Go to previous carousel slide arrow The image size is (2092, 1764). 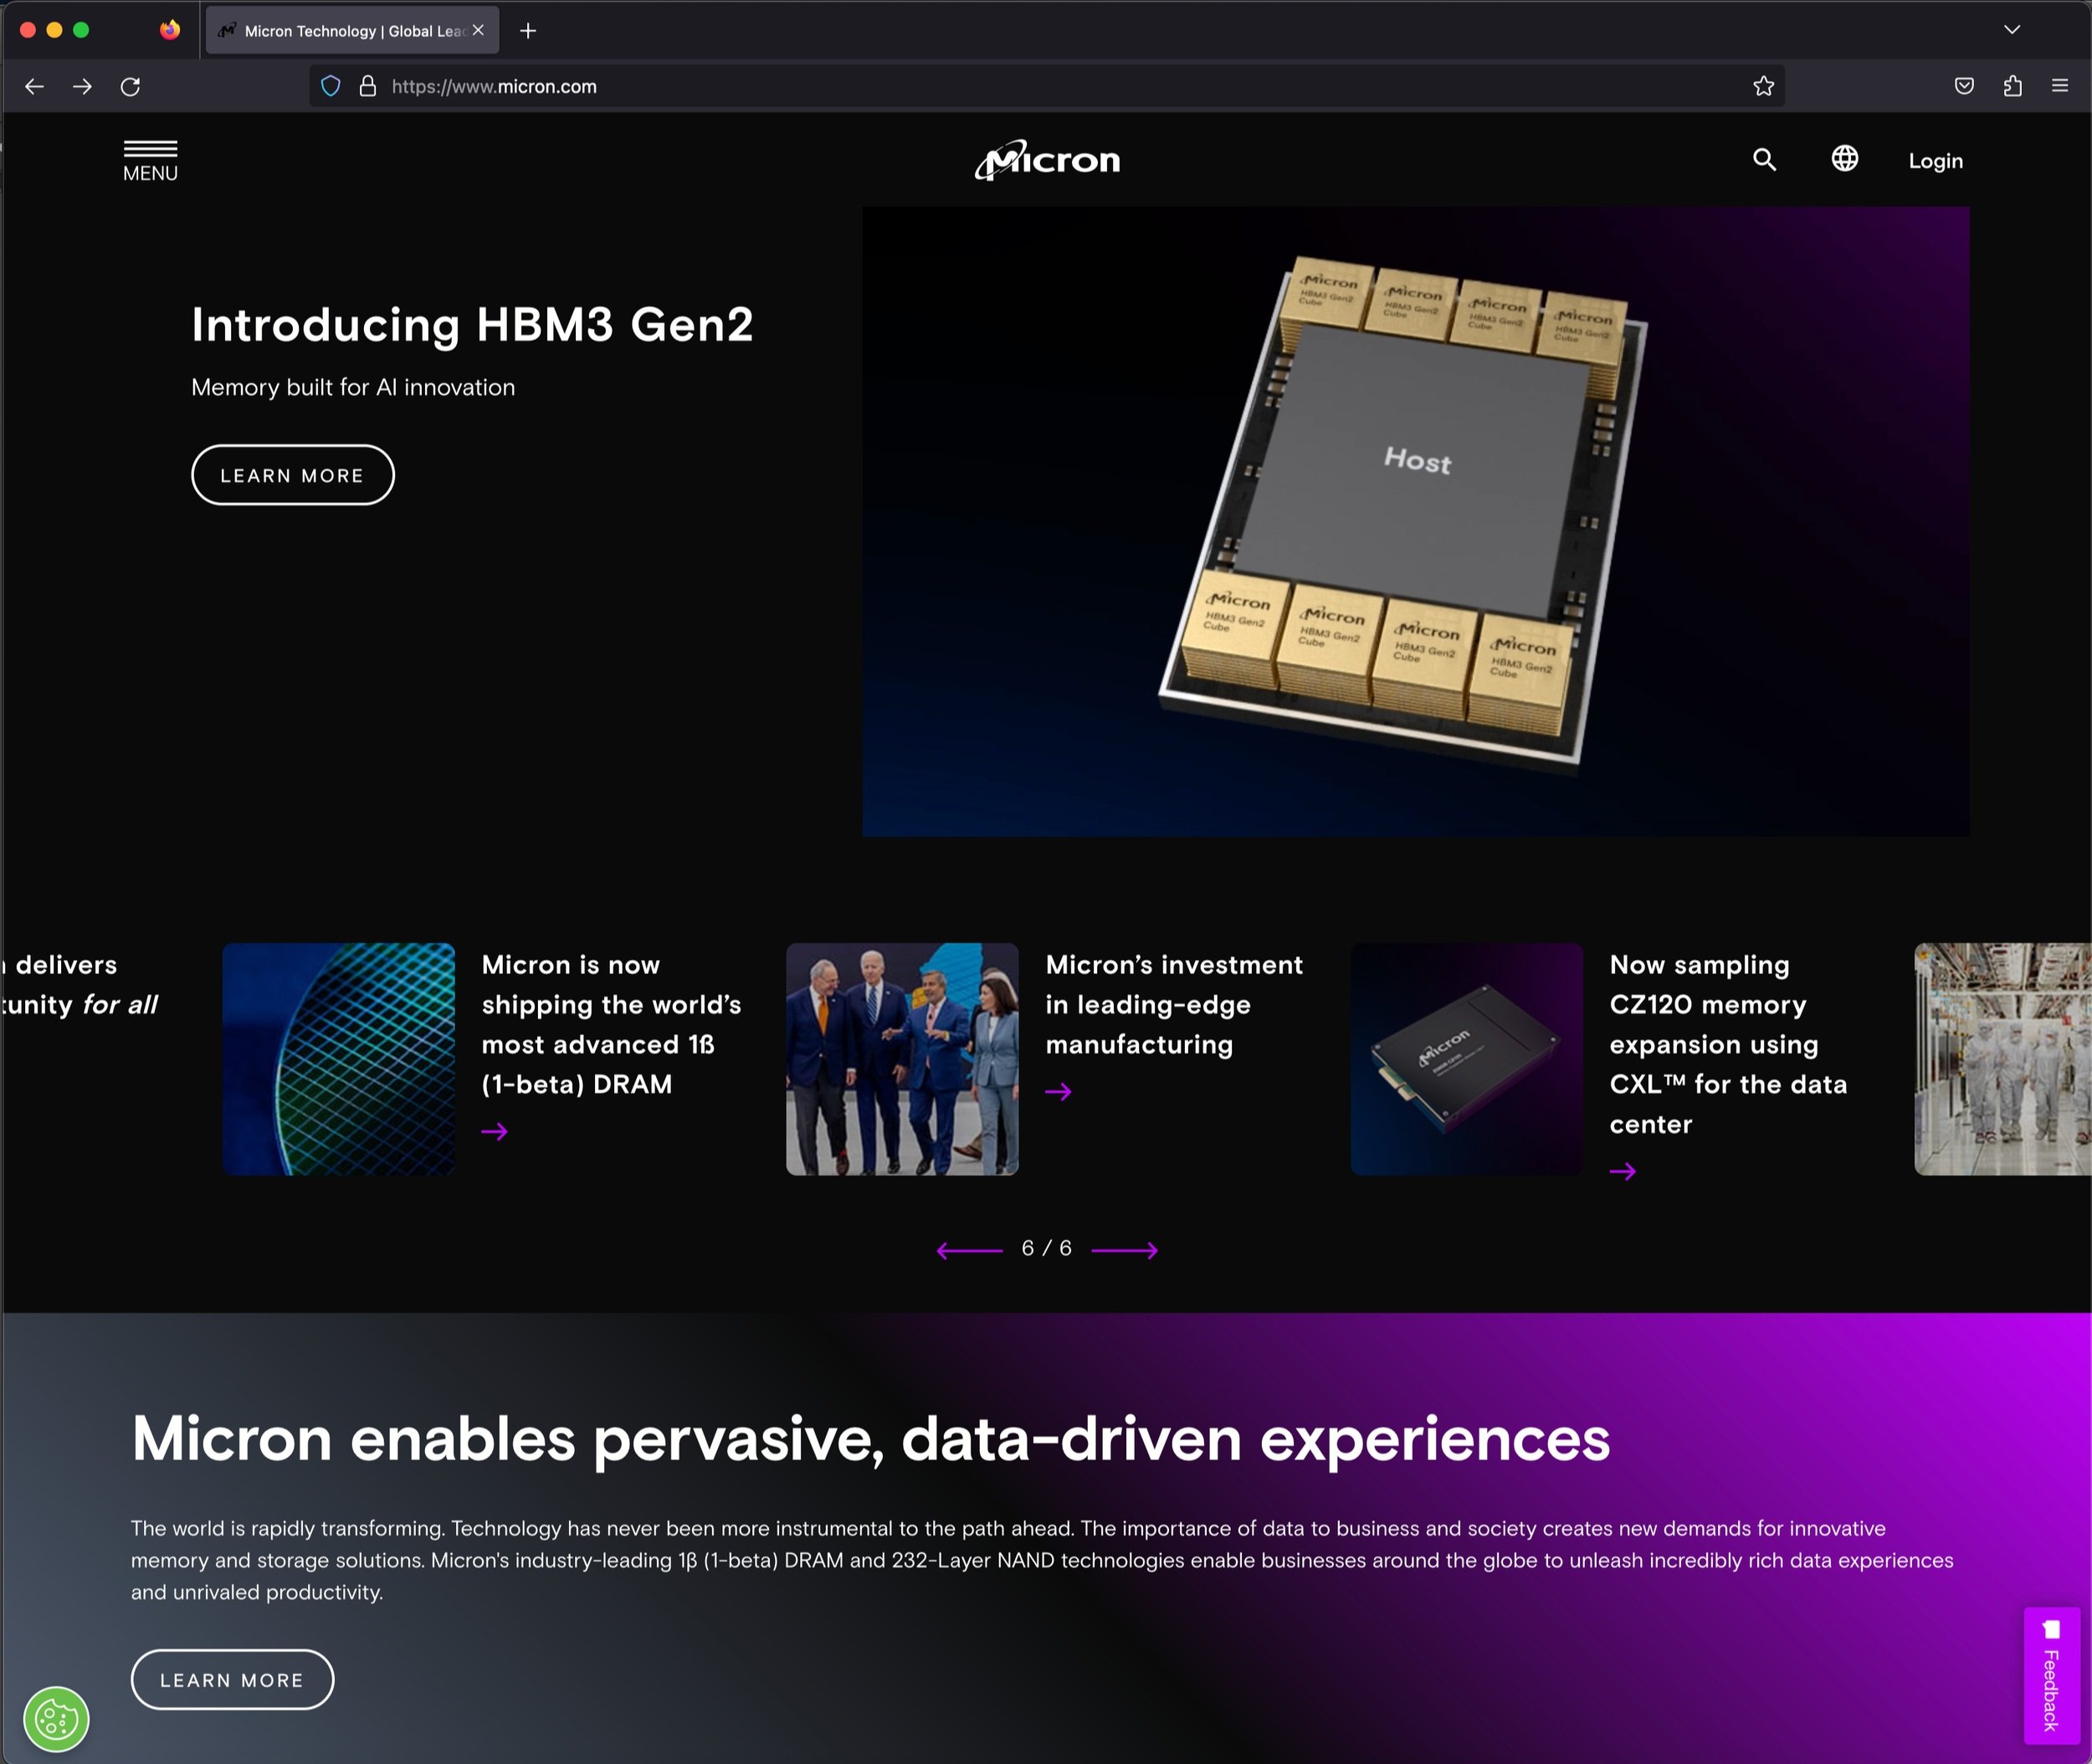(x=969, y=1250)
